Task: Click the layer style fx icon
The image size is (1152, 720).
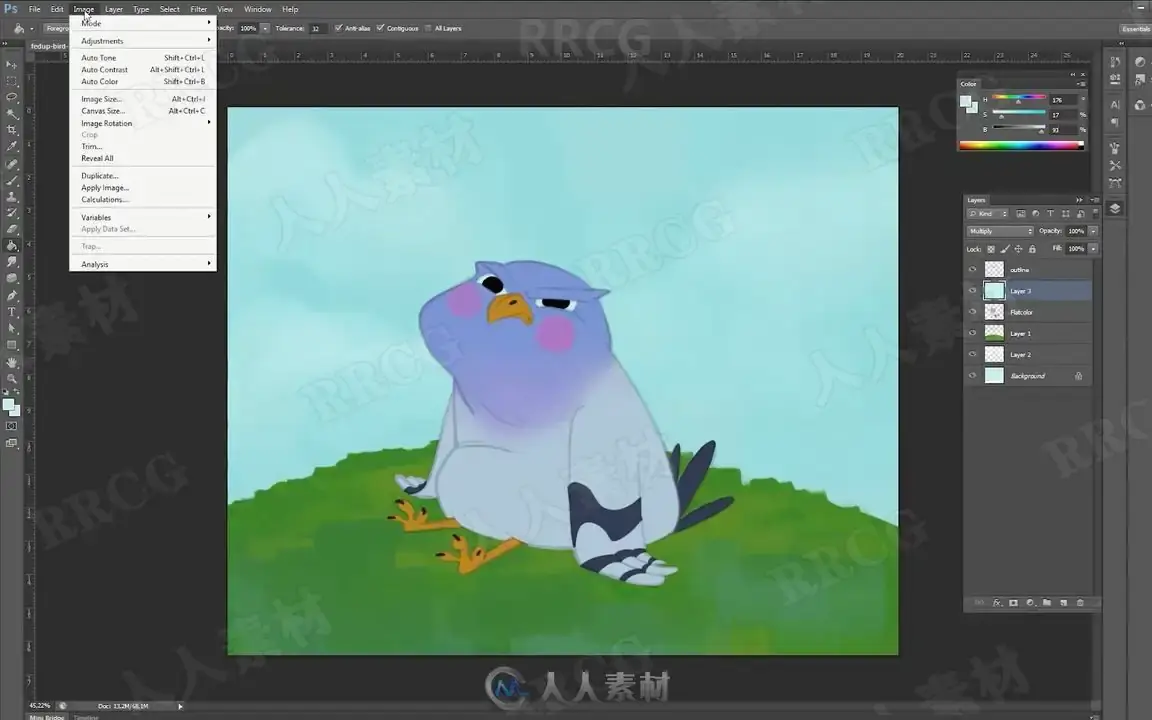Action: (997, 602)
